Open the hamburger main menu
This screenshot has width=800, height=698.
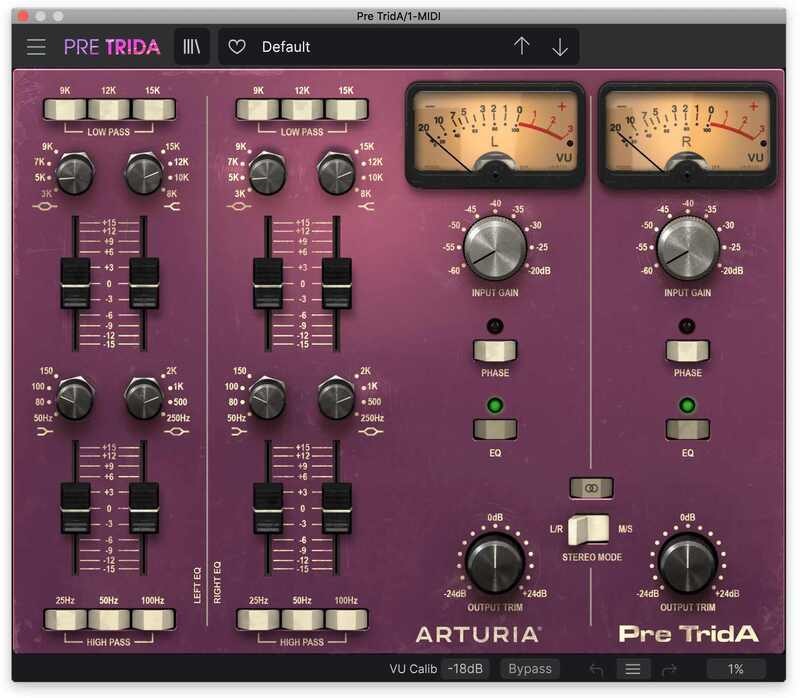37,47
